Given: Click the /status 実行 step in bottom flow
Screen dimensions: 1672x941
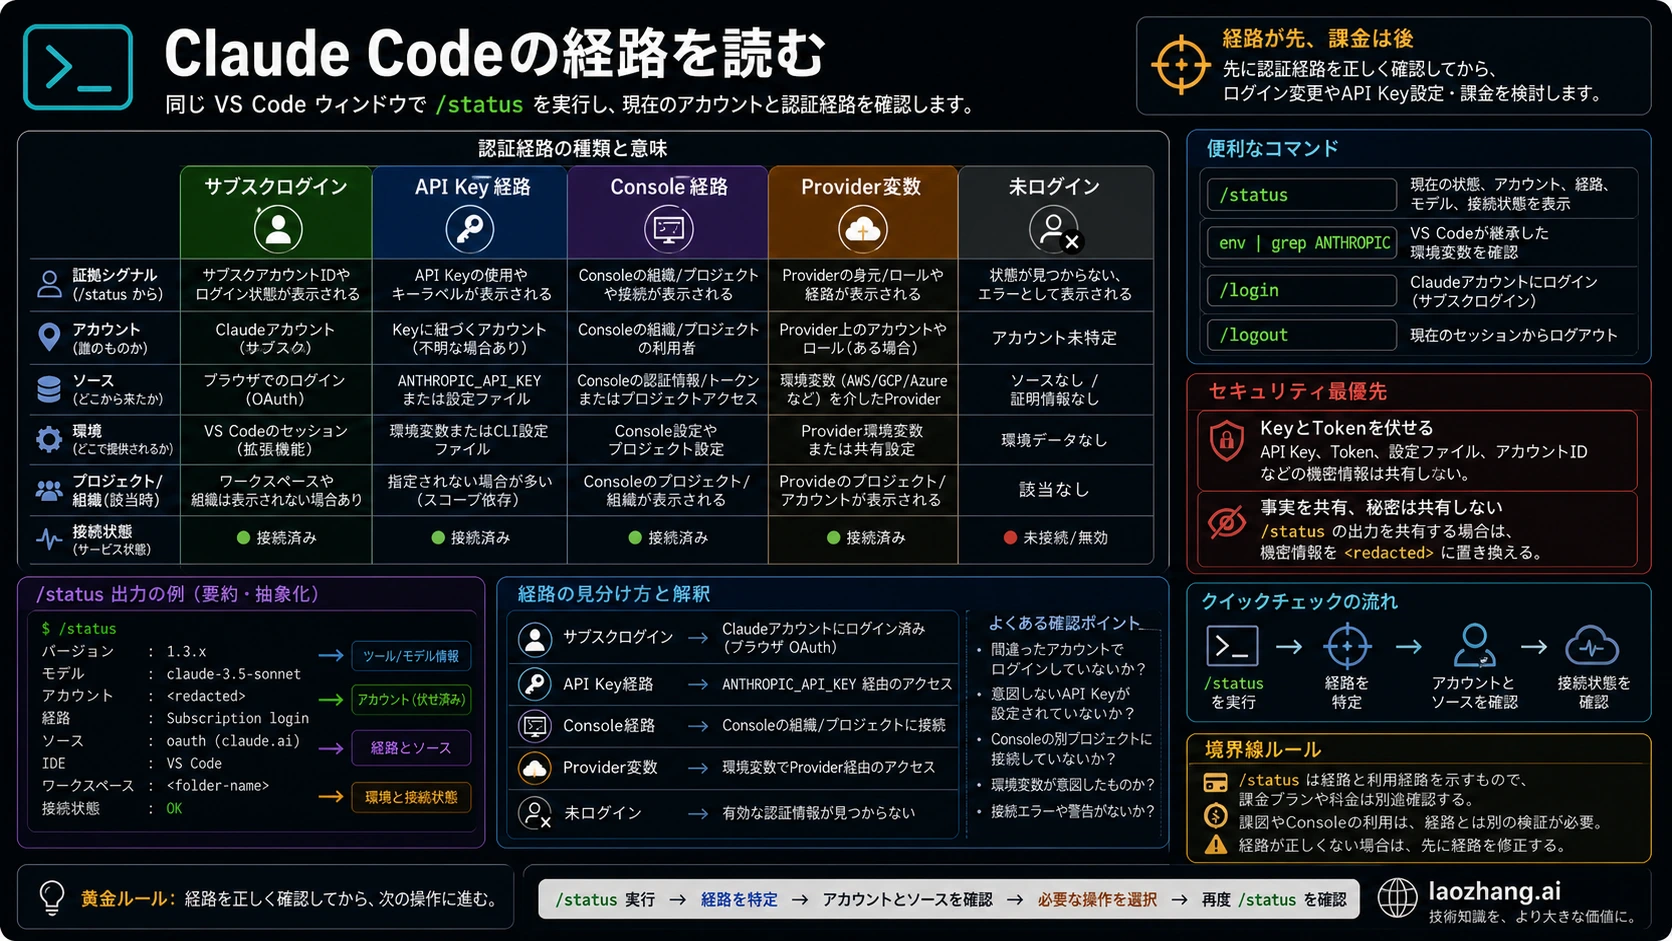Looking at the screenshot, I should 605,900.
